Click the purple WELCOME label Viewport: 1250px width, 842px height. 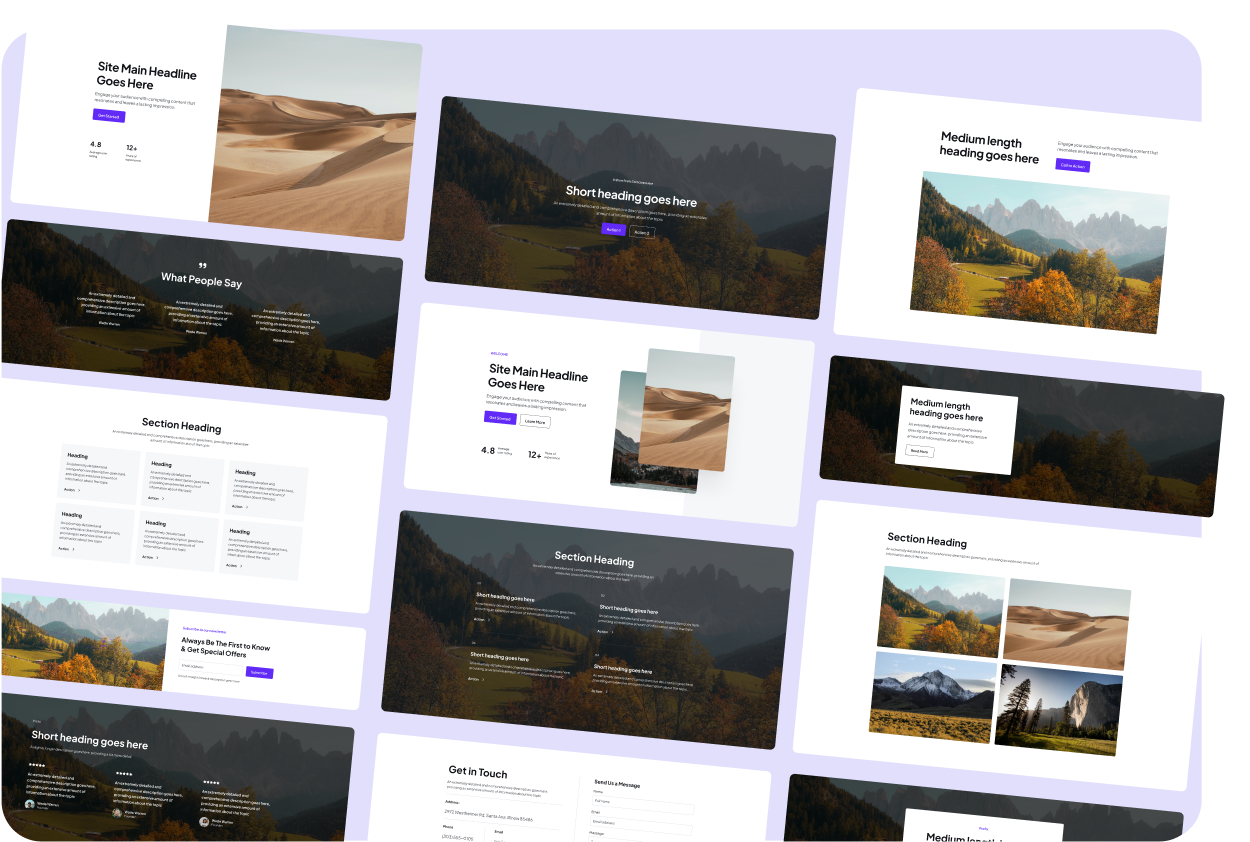499,354
